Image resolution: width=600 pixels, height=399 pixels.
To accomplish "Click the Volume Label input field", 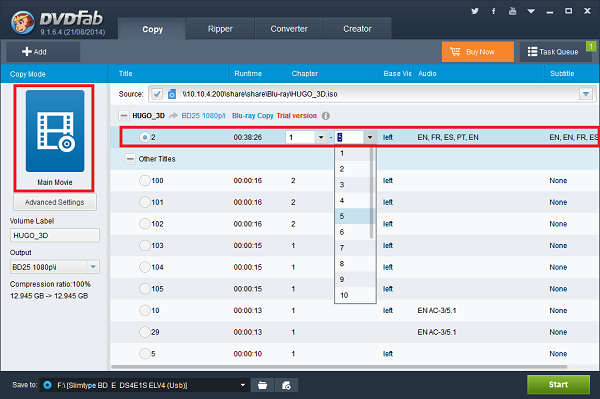I will pyautogui.click(x=55, y=235).
